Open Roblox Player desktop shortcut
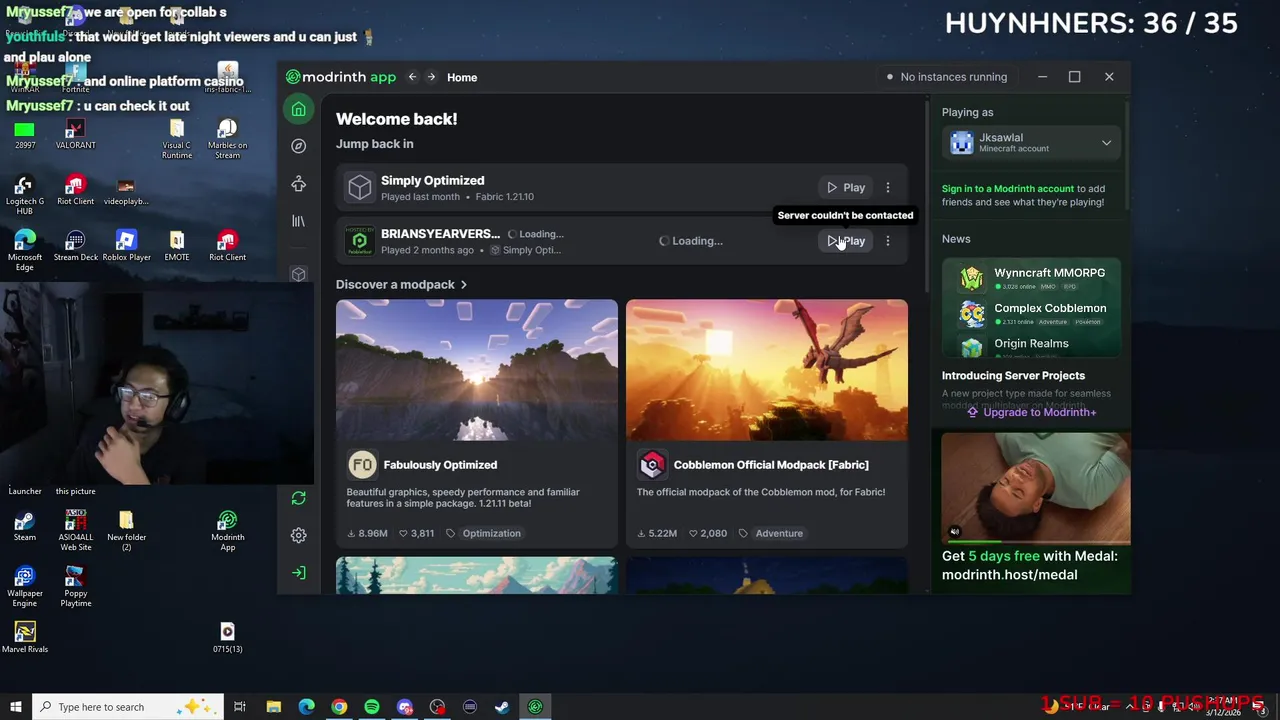1280x720 pixels. point(126,246)
